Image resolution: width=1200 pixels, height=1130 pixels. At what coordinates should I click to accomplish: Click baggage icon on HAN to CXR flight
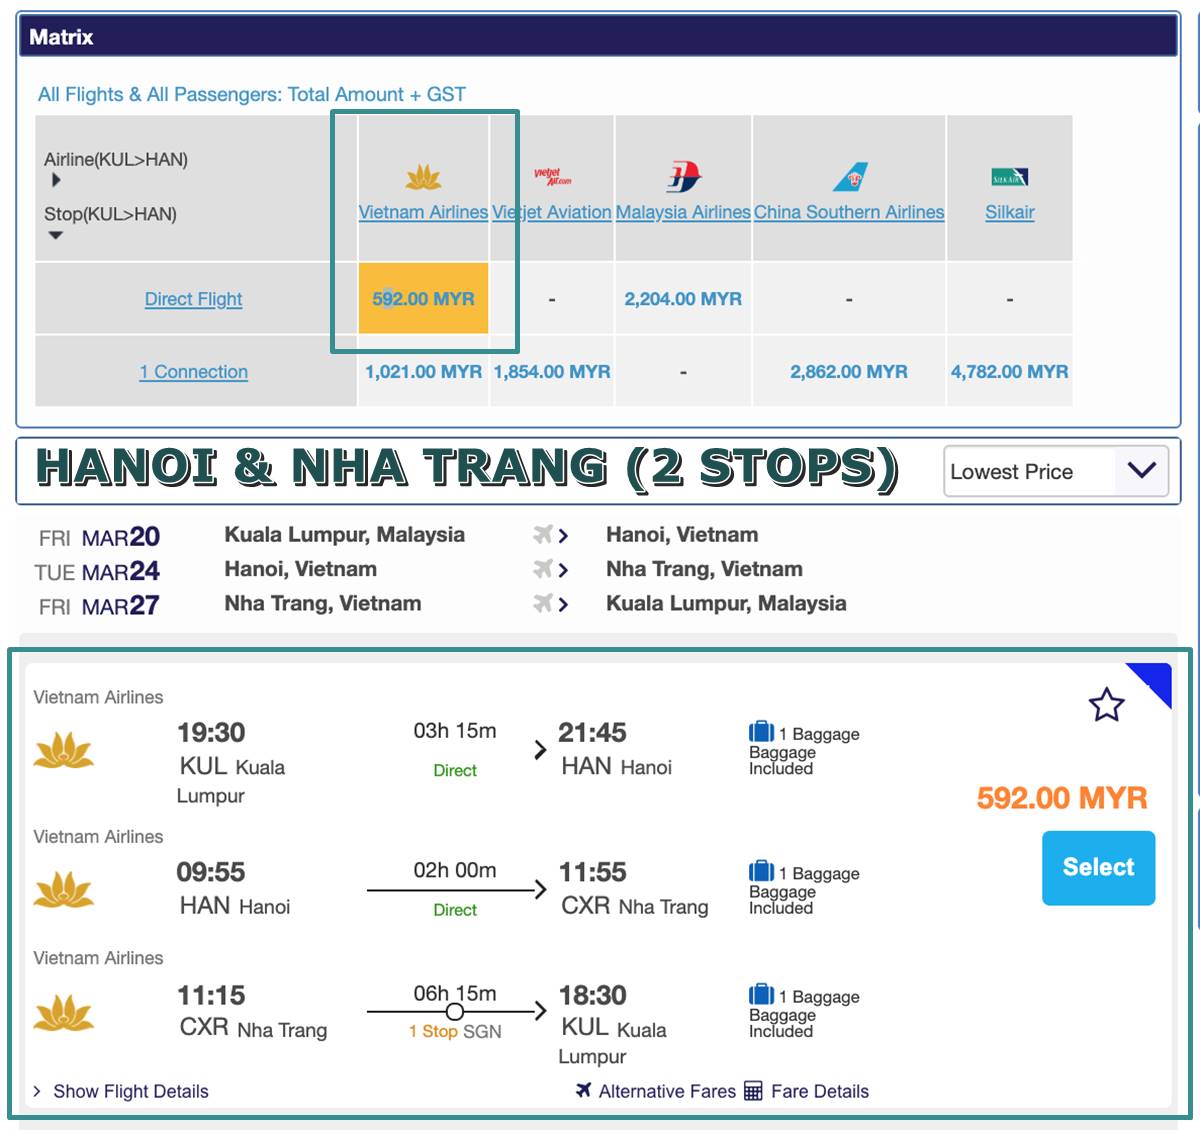pyautogui.click(x=761, y=871)
